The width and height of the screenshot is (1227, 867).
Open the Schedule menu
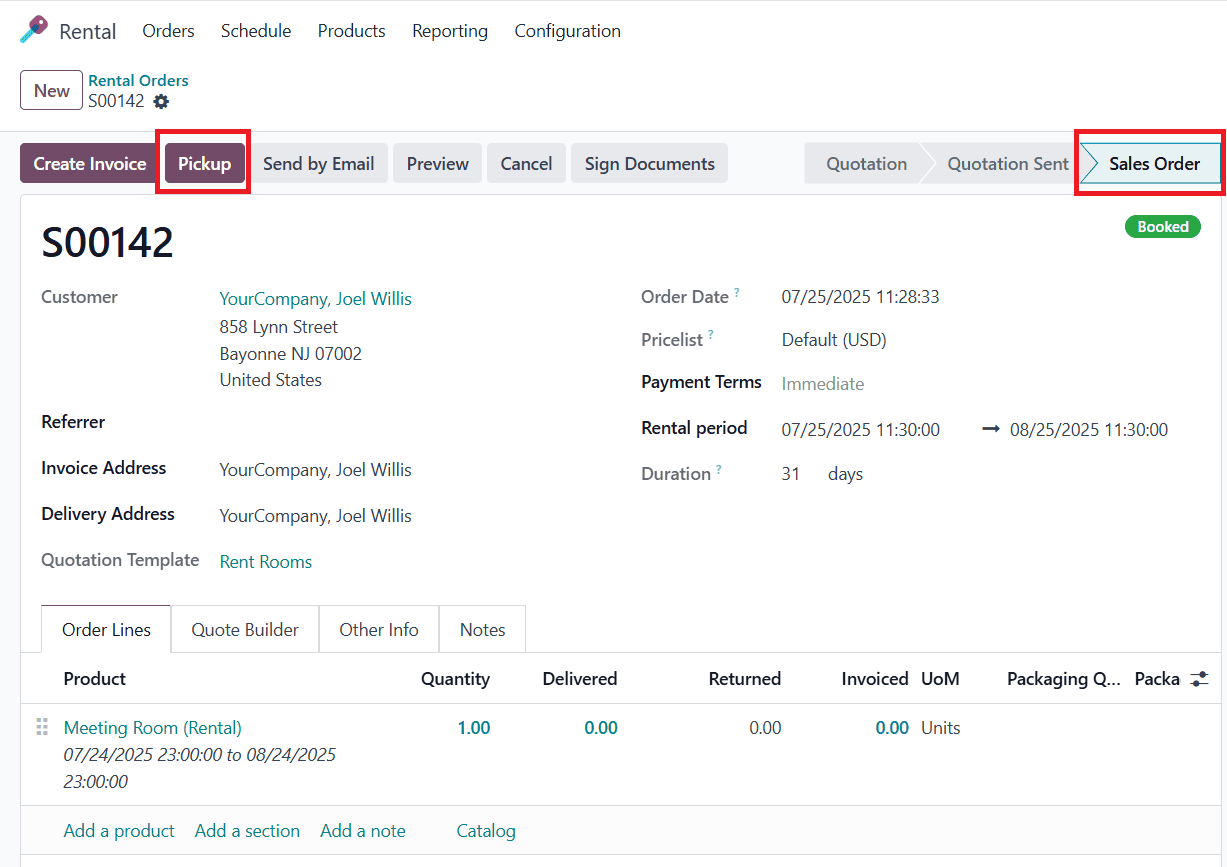(x=256, y=31)
